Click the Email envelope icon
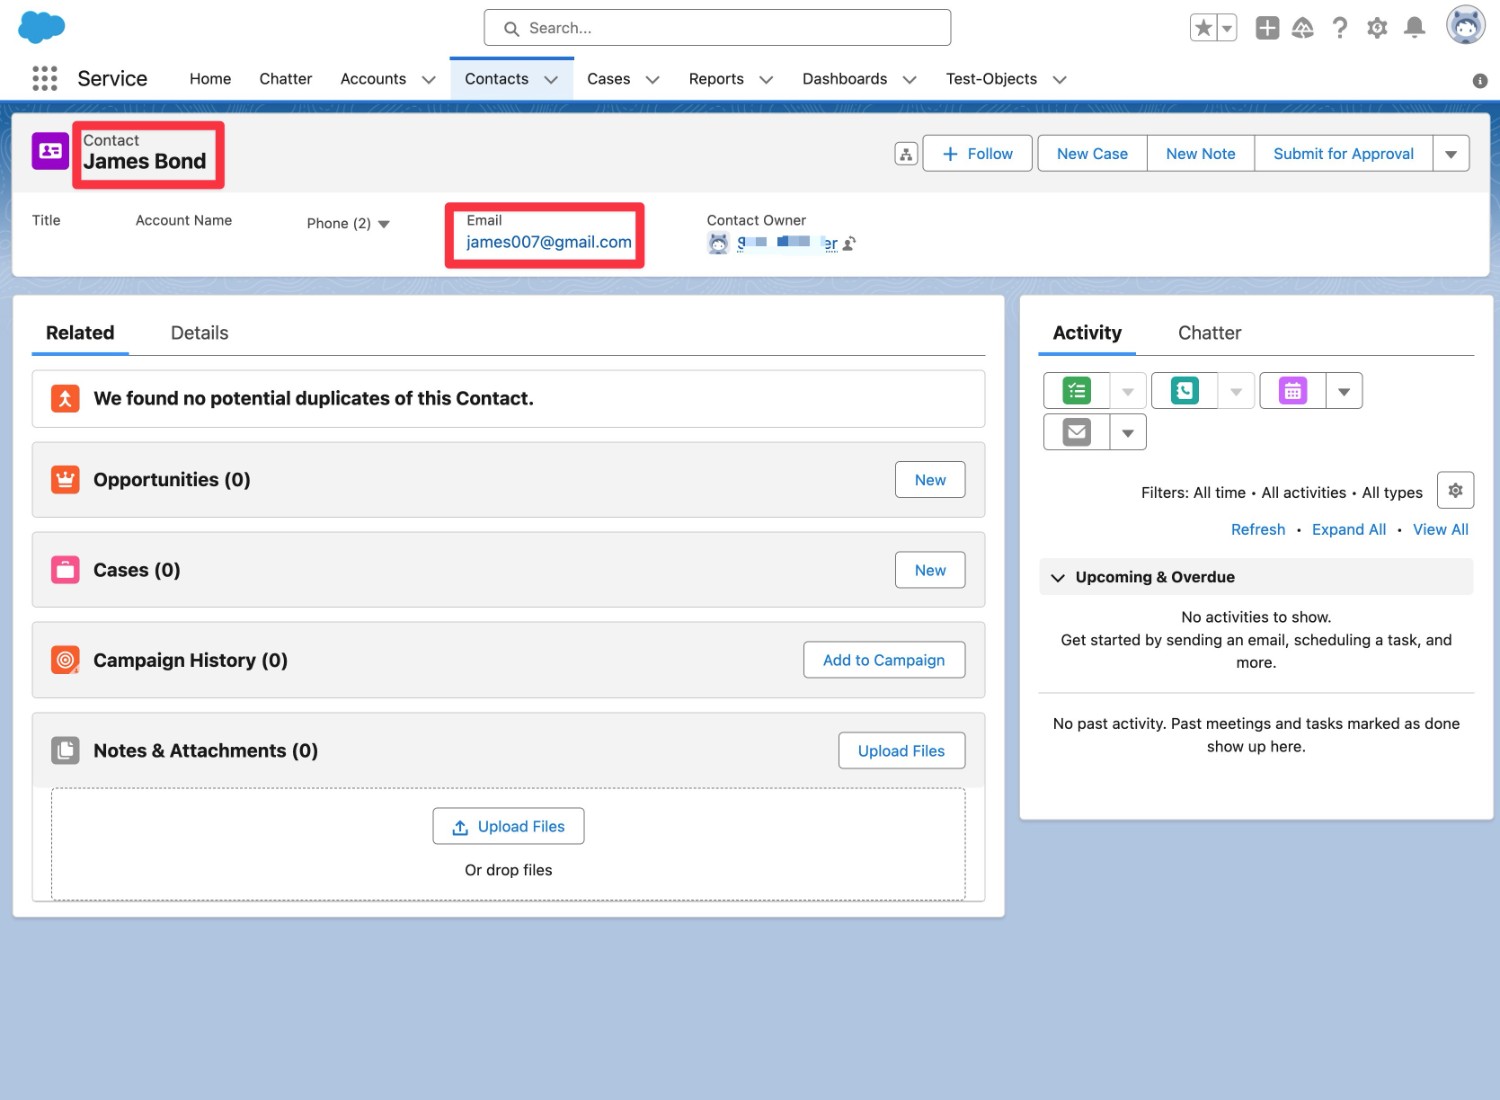 1077,432
